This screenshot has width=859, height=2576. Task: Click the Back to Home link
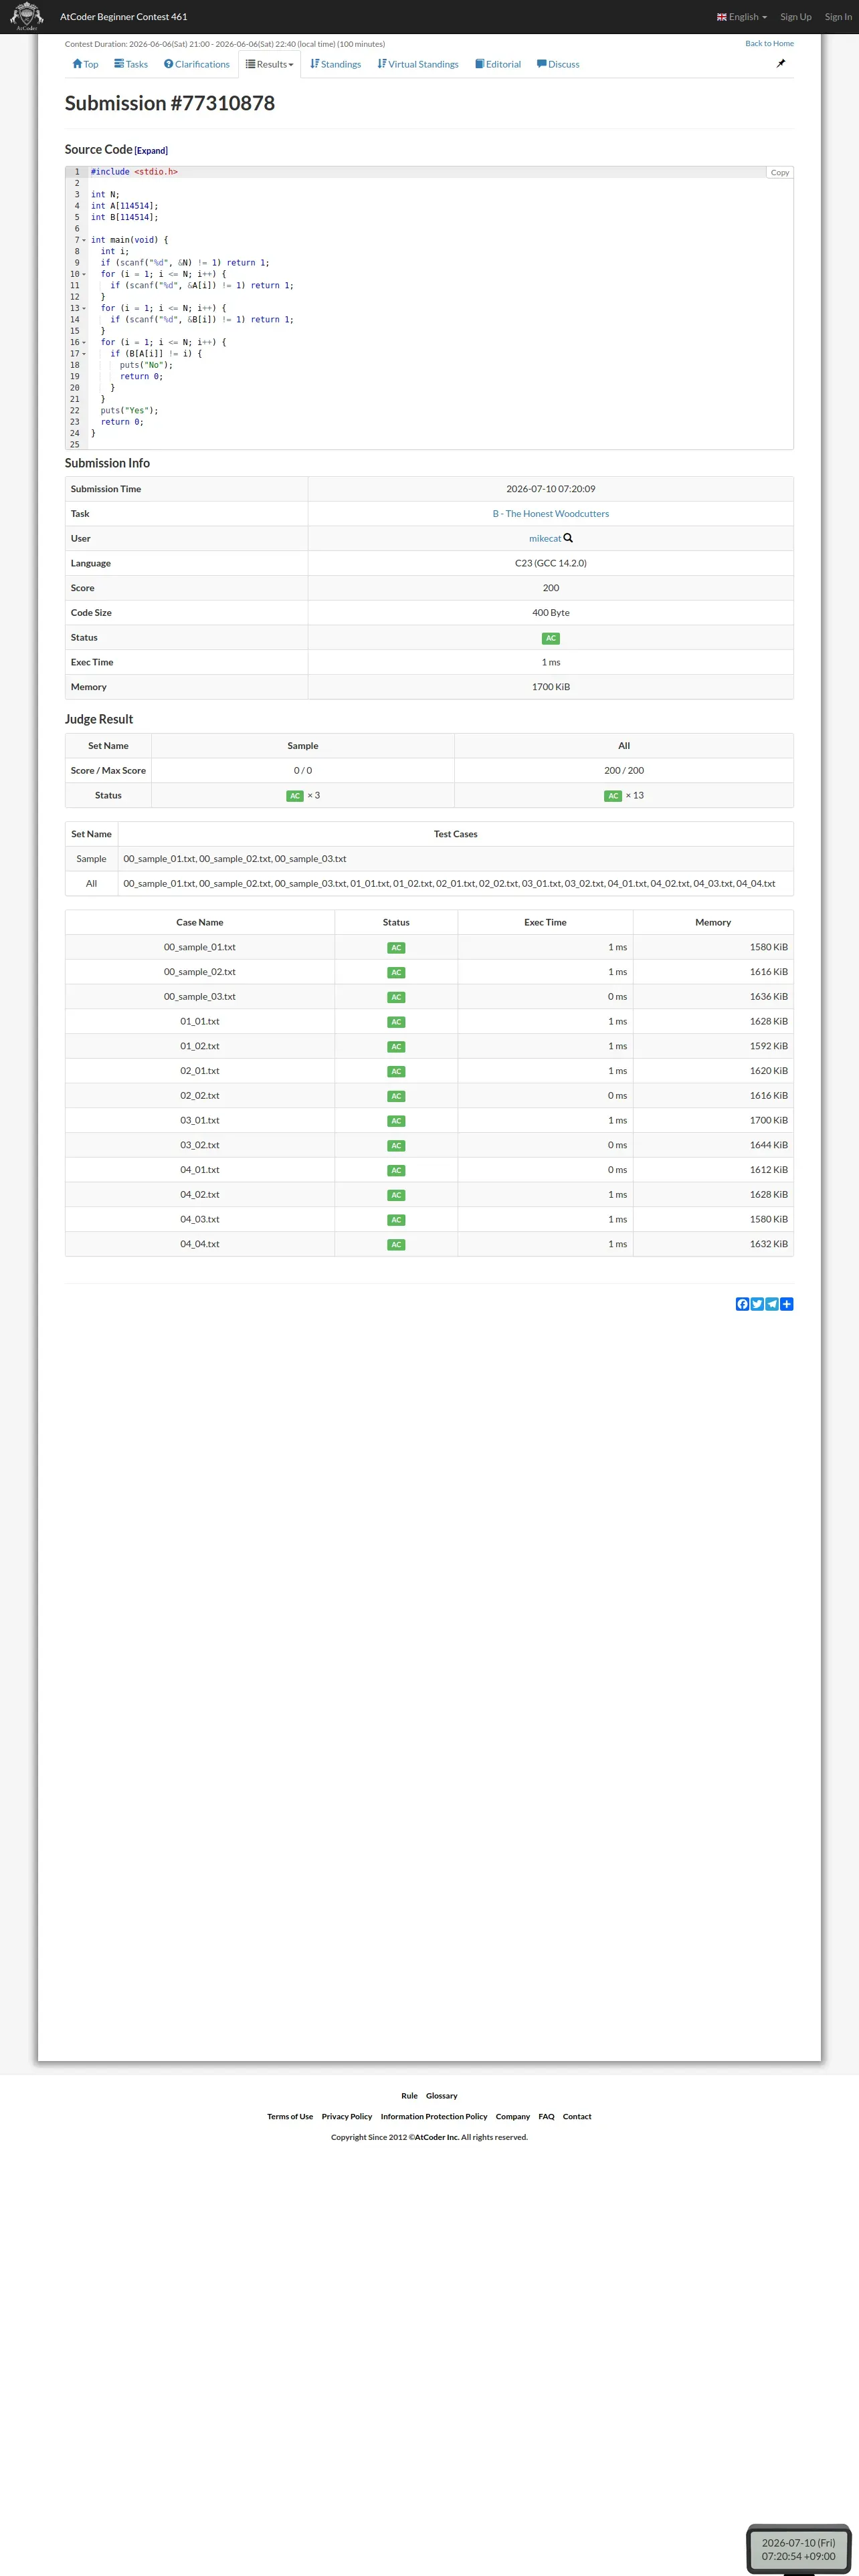[x=769, y=43]
